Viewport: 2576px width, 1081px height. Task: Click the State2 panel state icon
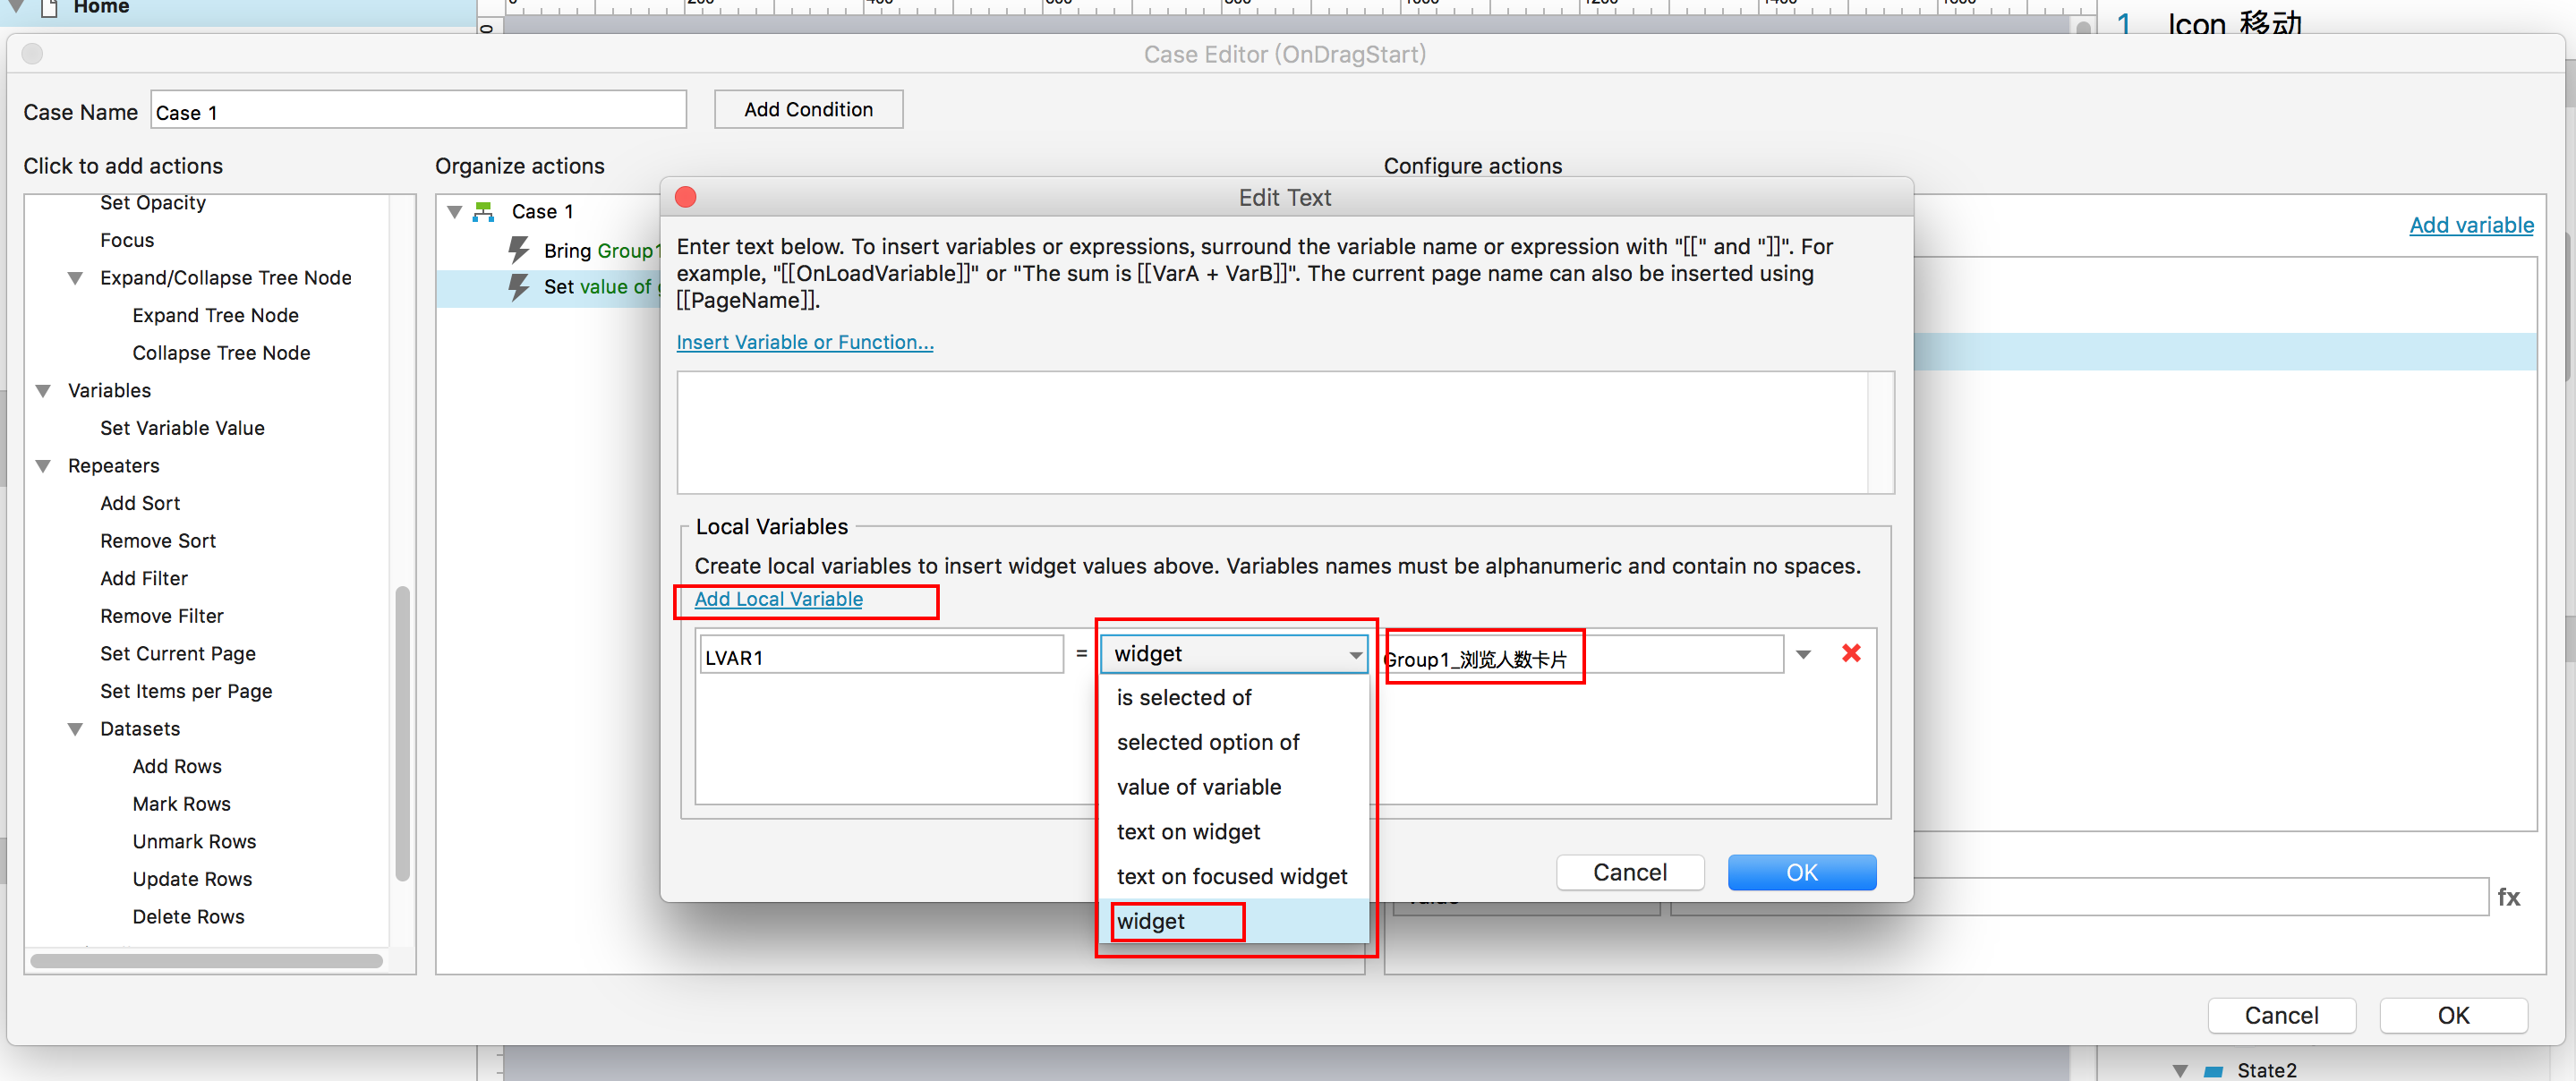2214,1070
